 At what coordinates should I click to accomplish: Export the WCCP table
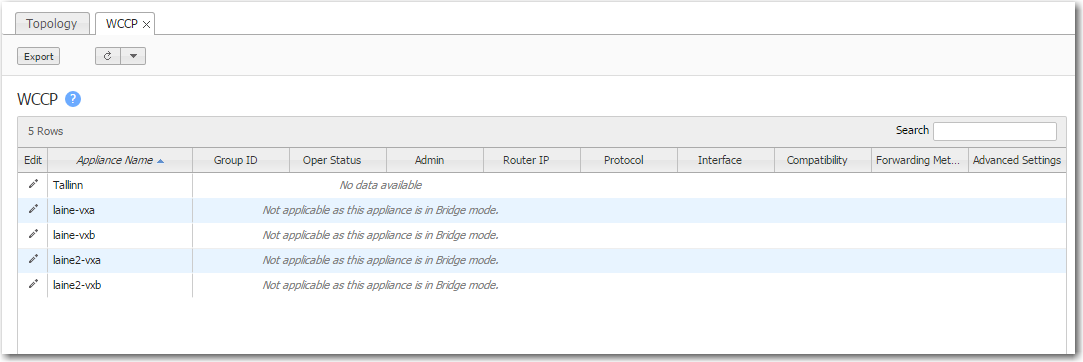(x=39, y=57)
